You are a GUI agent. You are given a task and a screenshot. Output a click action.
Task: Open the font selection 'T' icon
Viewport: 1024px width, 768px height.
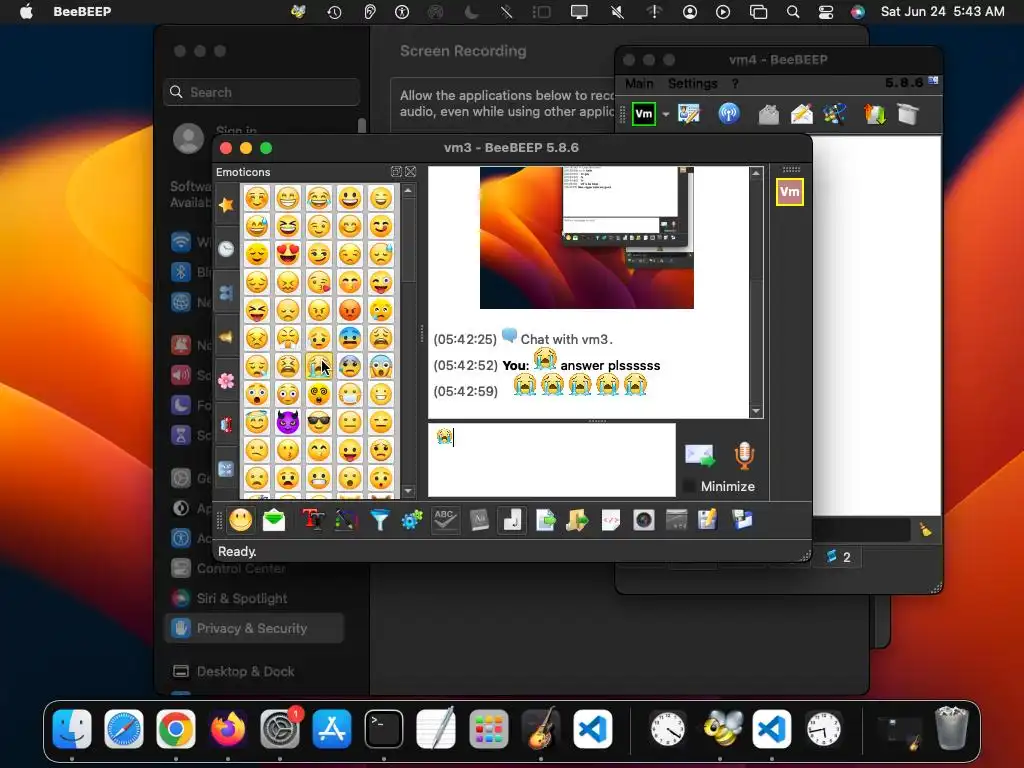[x=313, y=520]
